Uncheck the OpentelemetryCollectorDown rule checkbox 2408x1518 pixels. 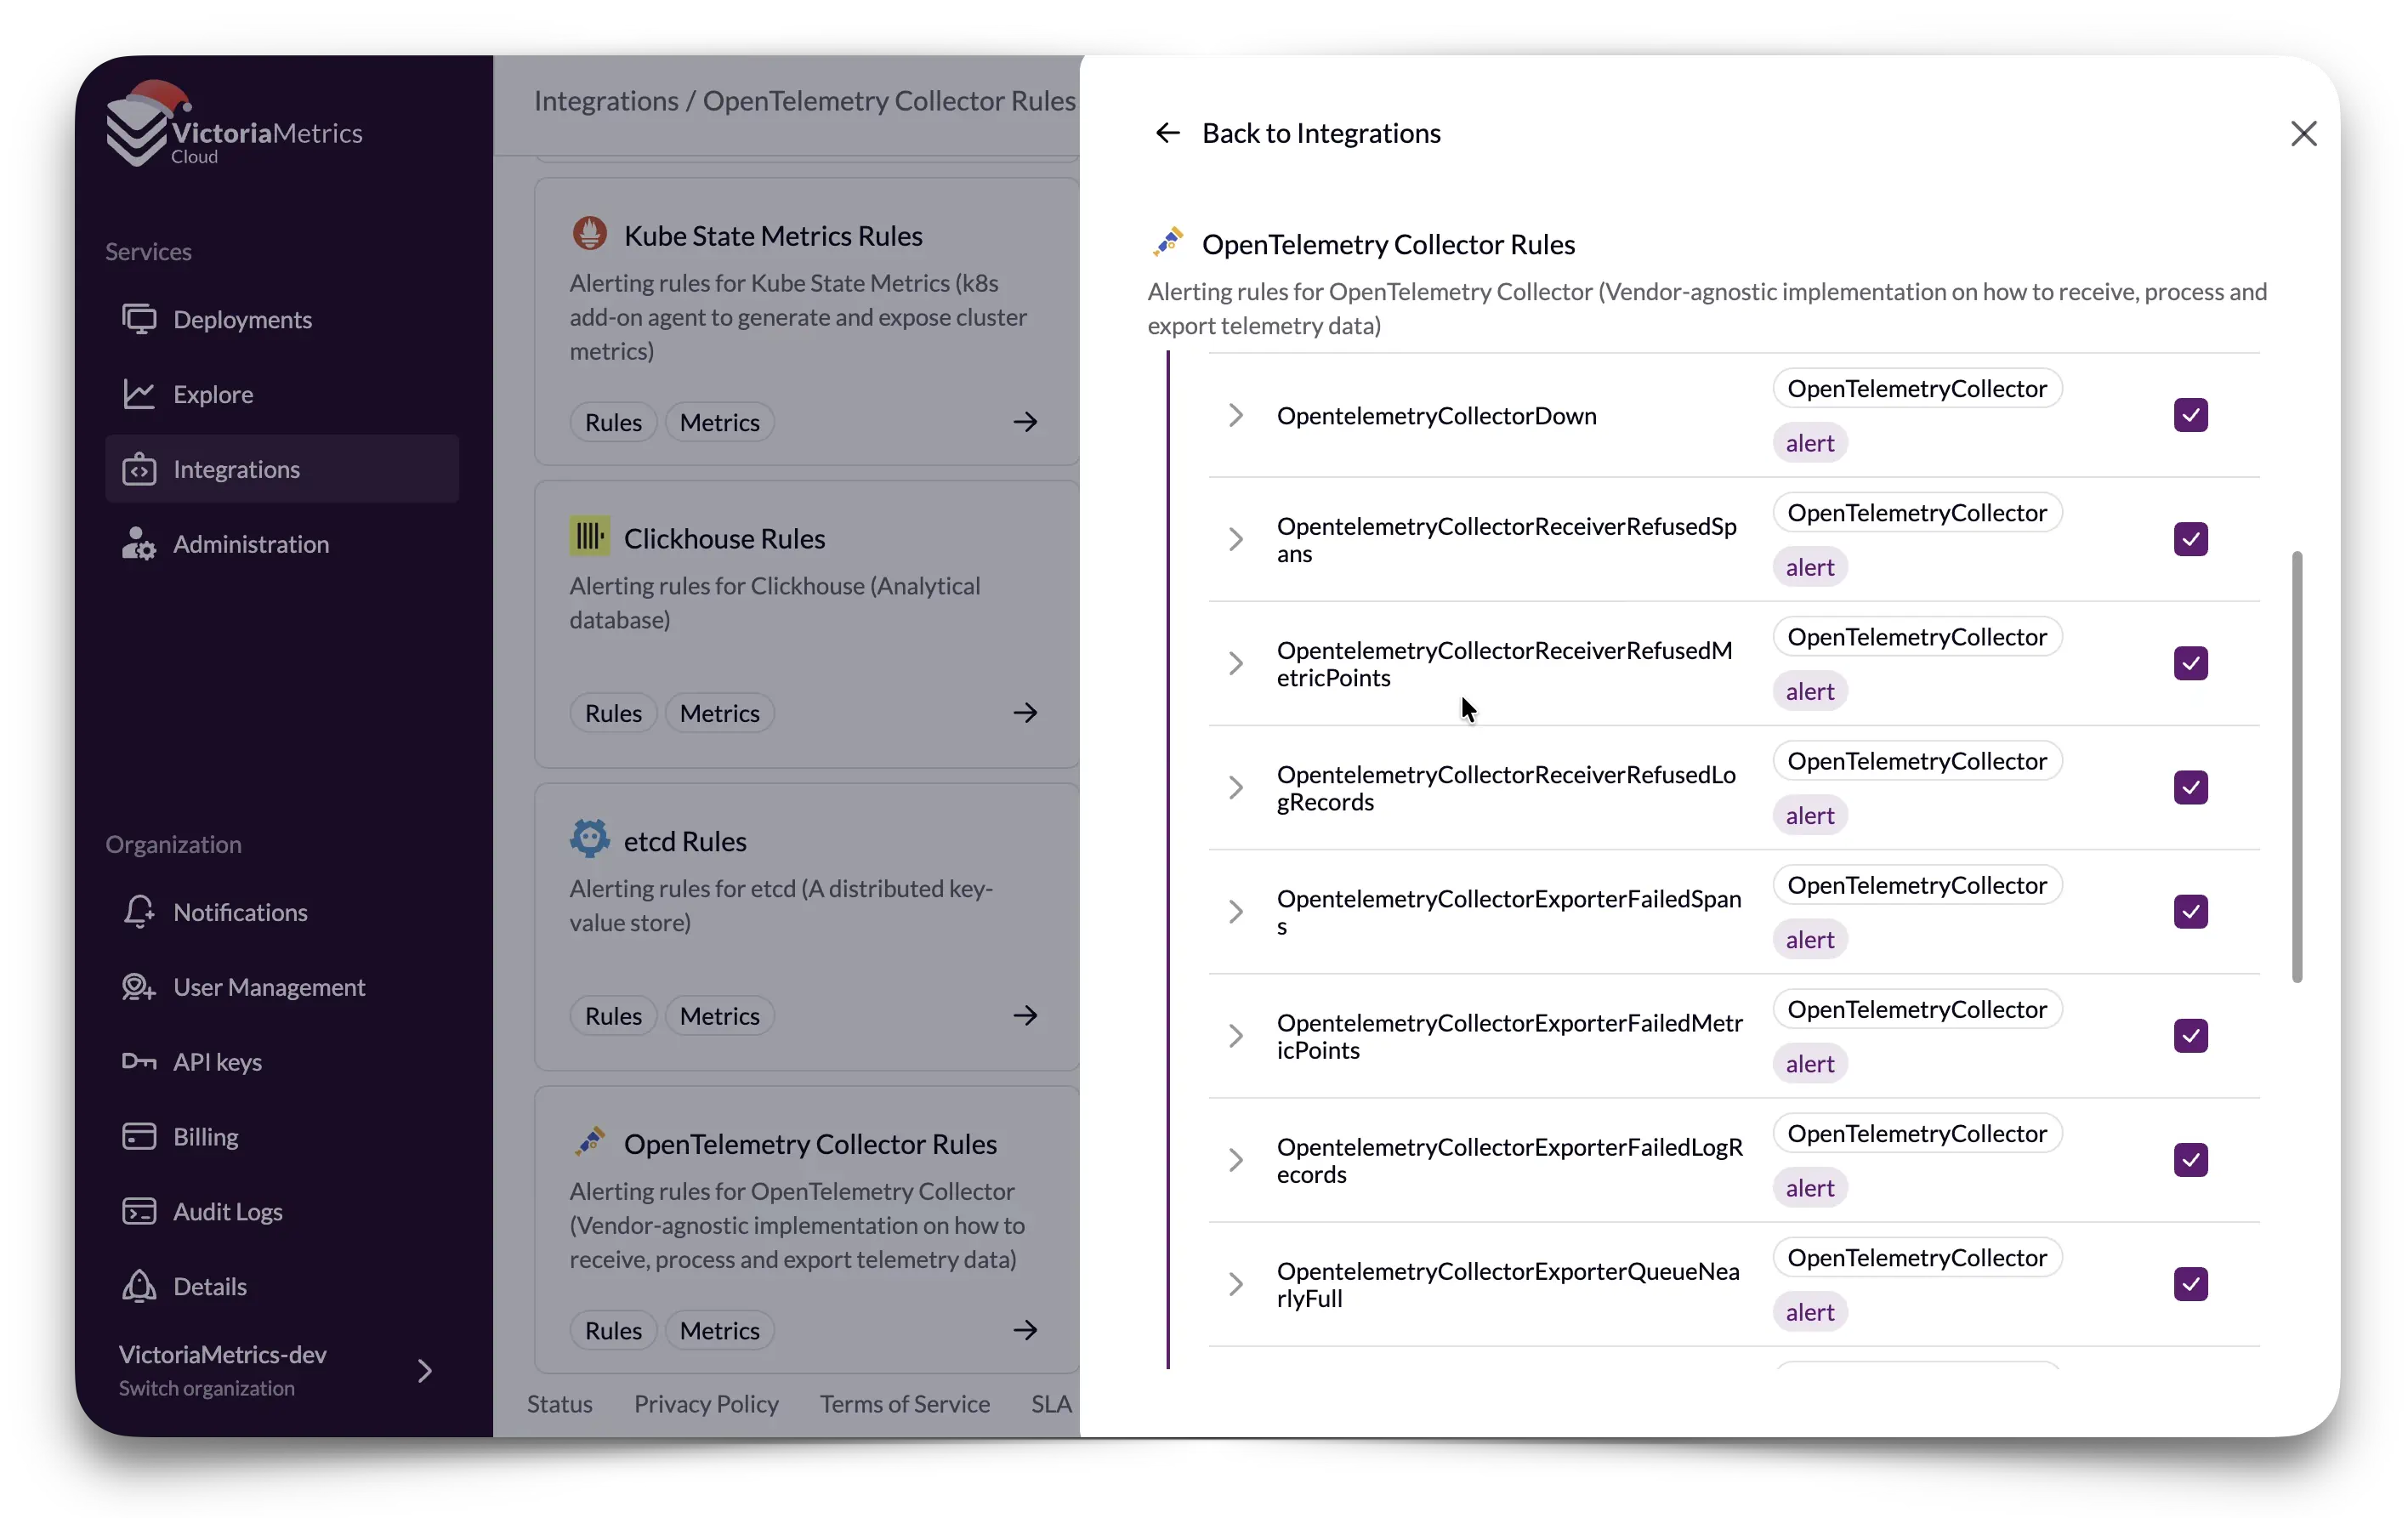coord(2190,415)
